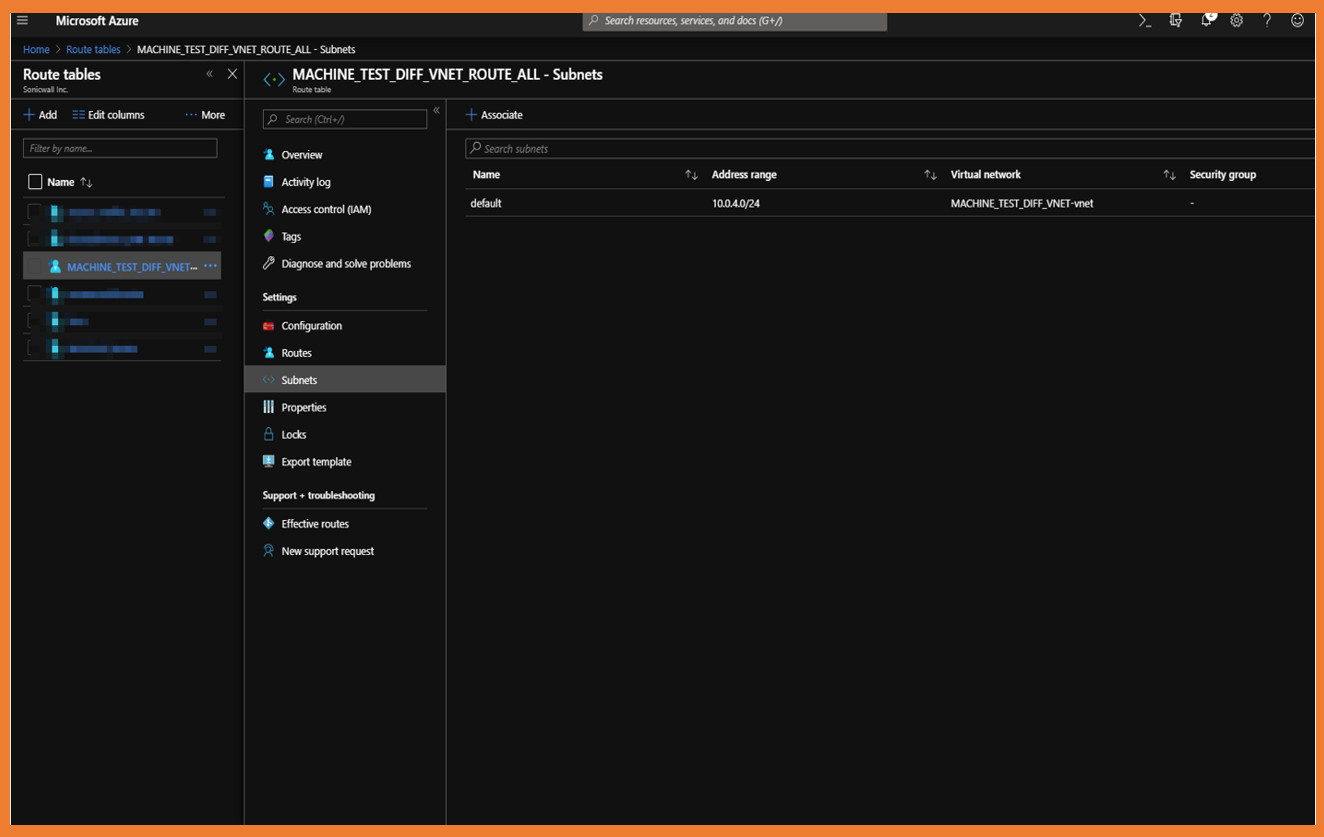Open Properties menu item

click(x=303, y=407)
